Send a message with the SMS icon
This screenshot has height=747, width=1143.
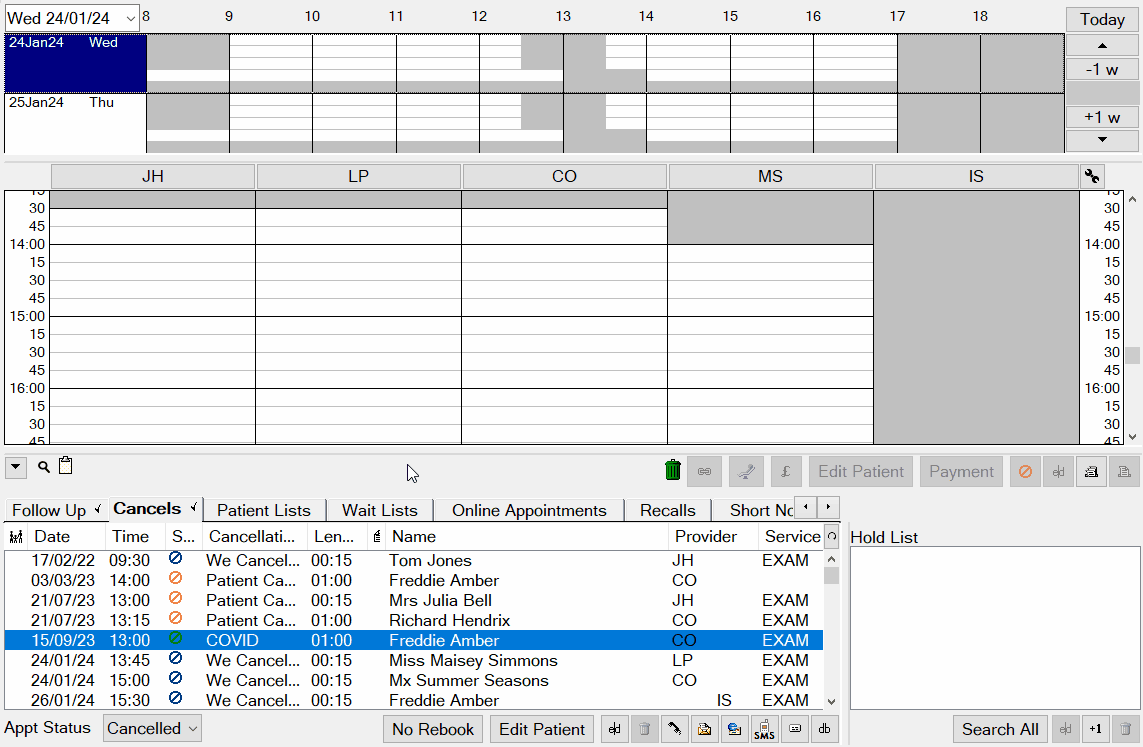click(x=764, y=729)
